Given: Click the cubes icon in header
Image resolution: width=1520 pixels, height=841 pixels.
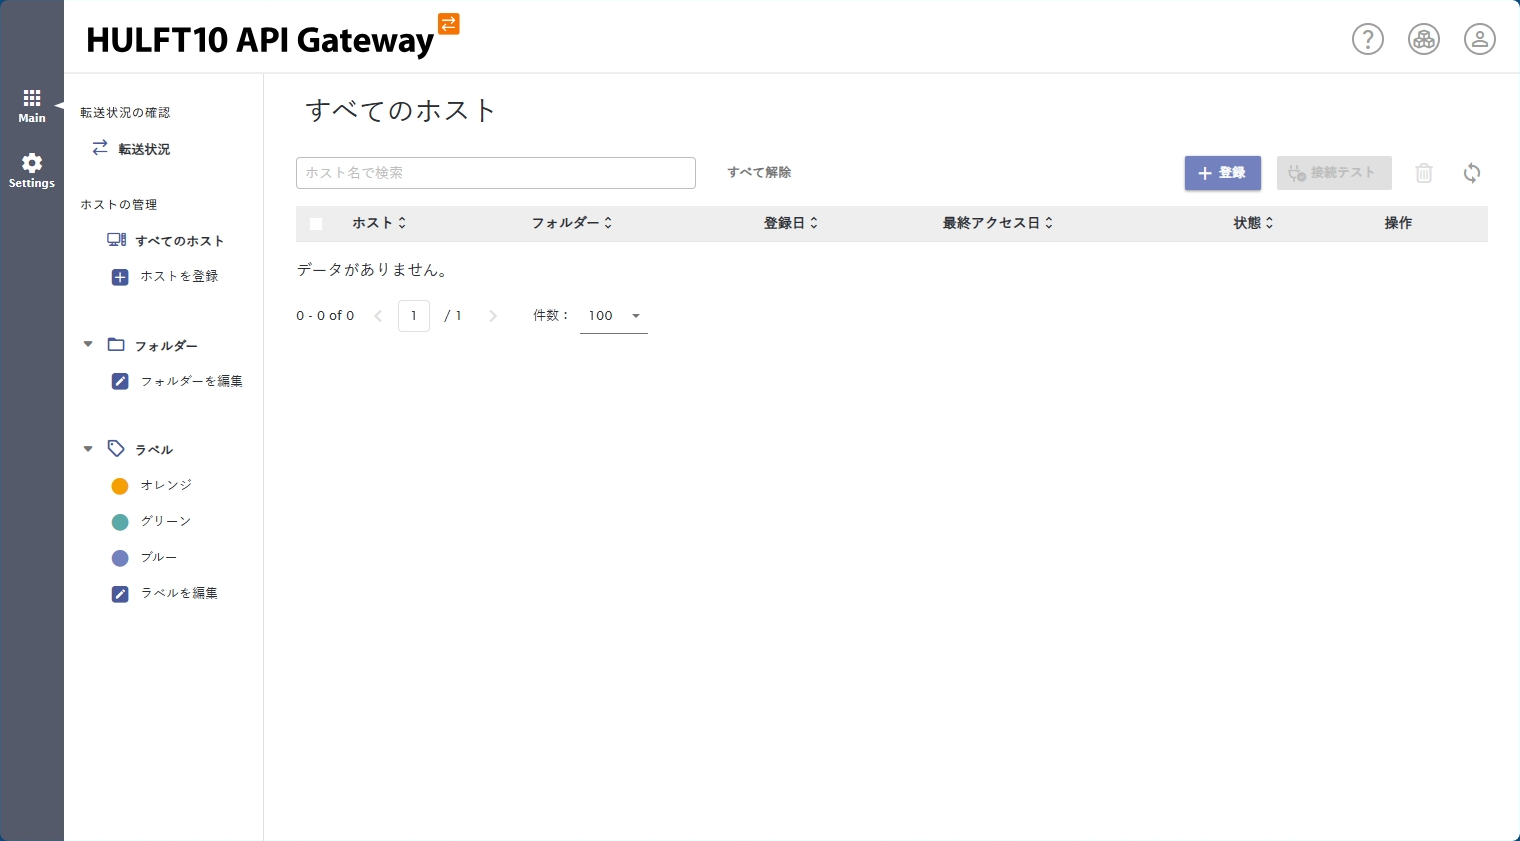Looking at the screenshot, I should click(x=1424, y=39).
